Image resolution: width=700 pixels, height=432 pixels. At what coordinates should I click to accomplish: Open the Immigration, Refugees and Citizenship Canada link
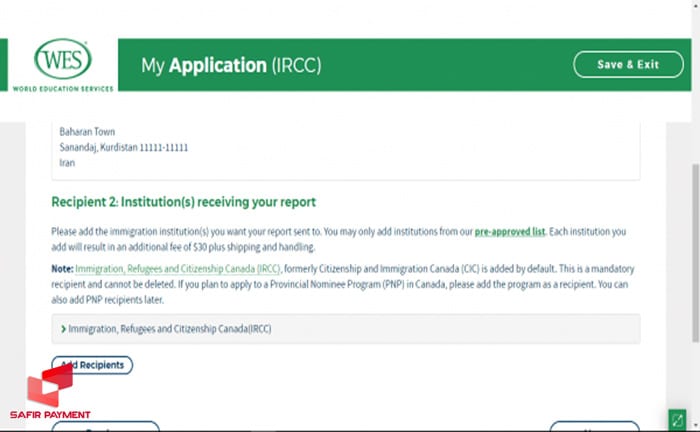pyautogui.click(x=179, y=270)
